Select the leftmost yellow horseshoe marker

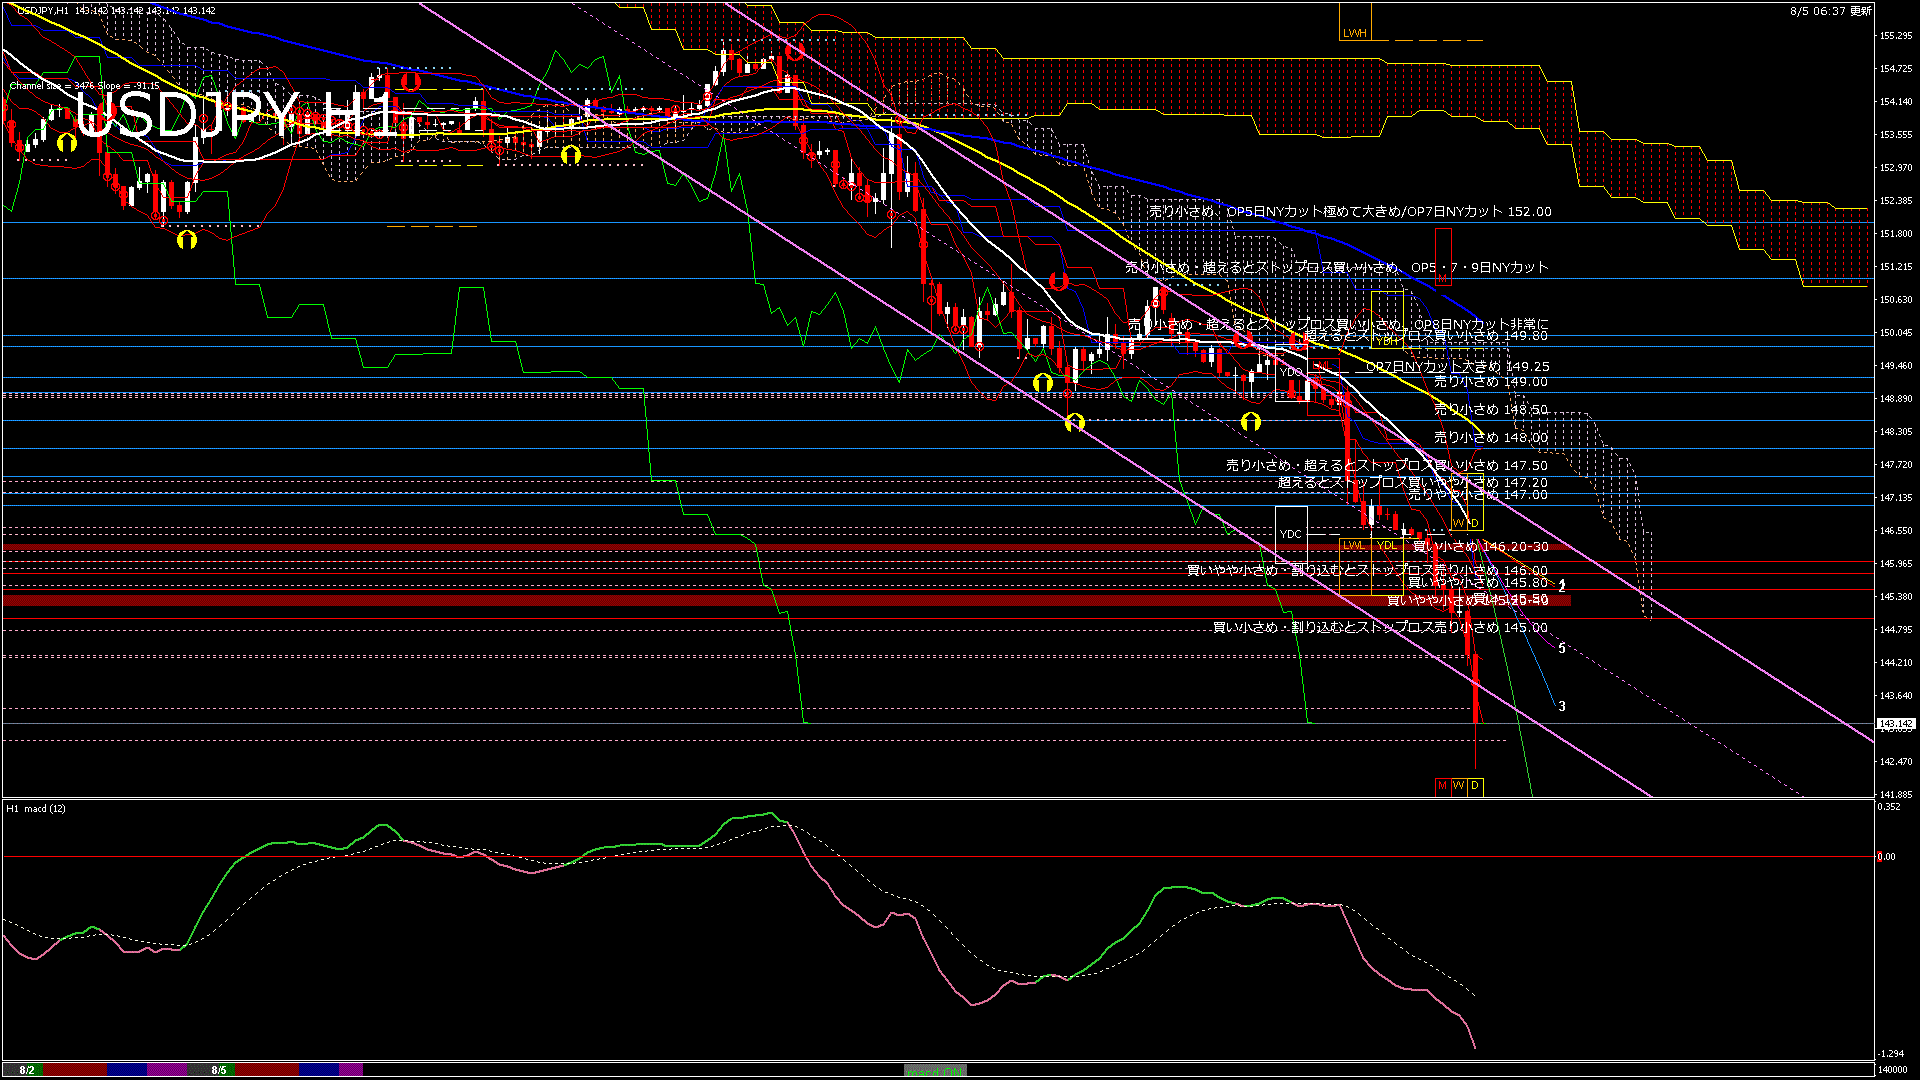(67, 143)
